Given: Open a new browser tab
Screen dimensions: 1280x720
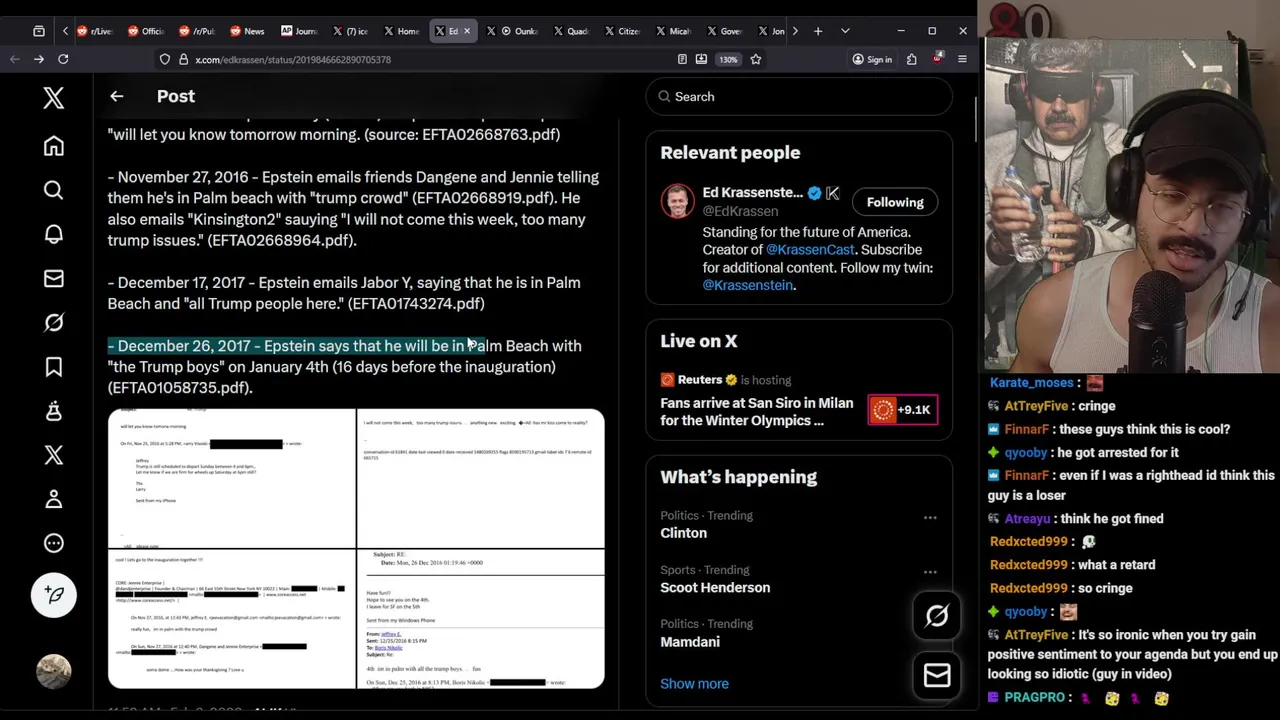Looking at the screenshot, I should point(817,31).
